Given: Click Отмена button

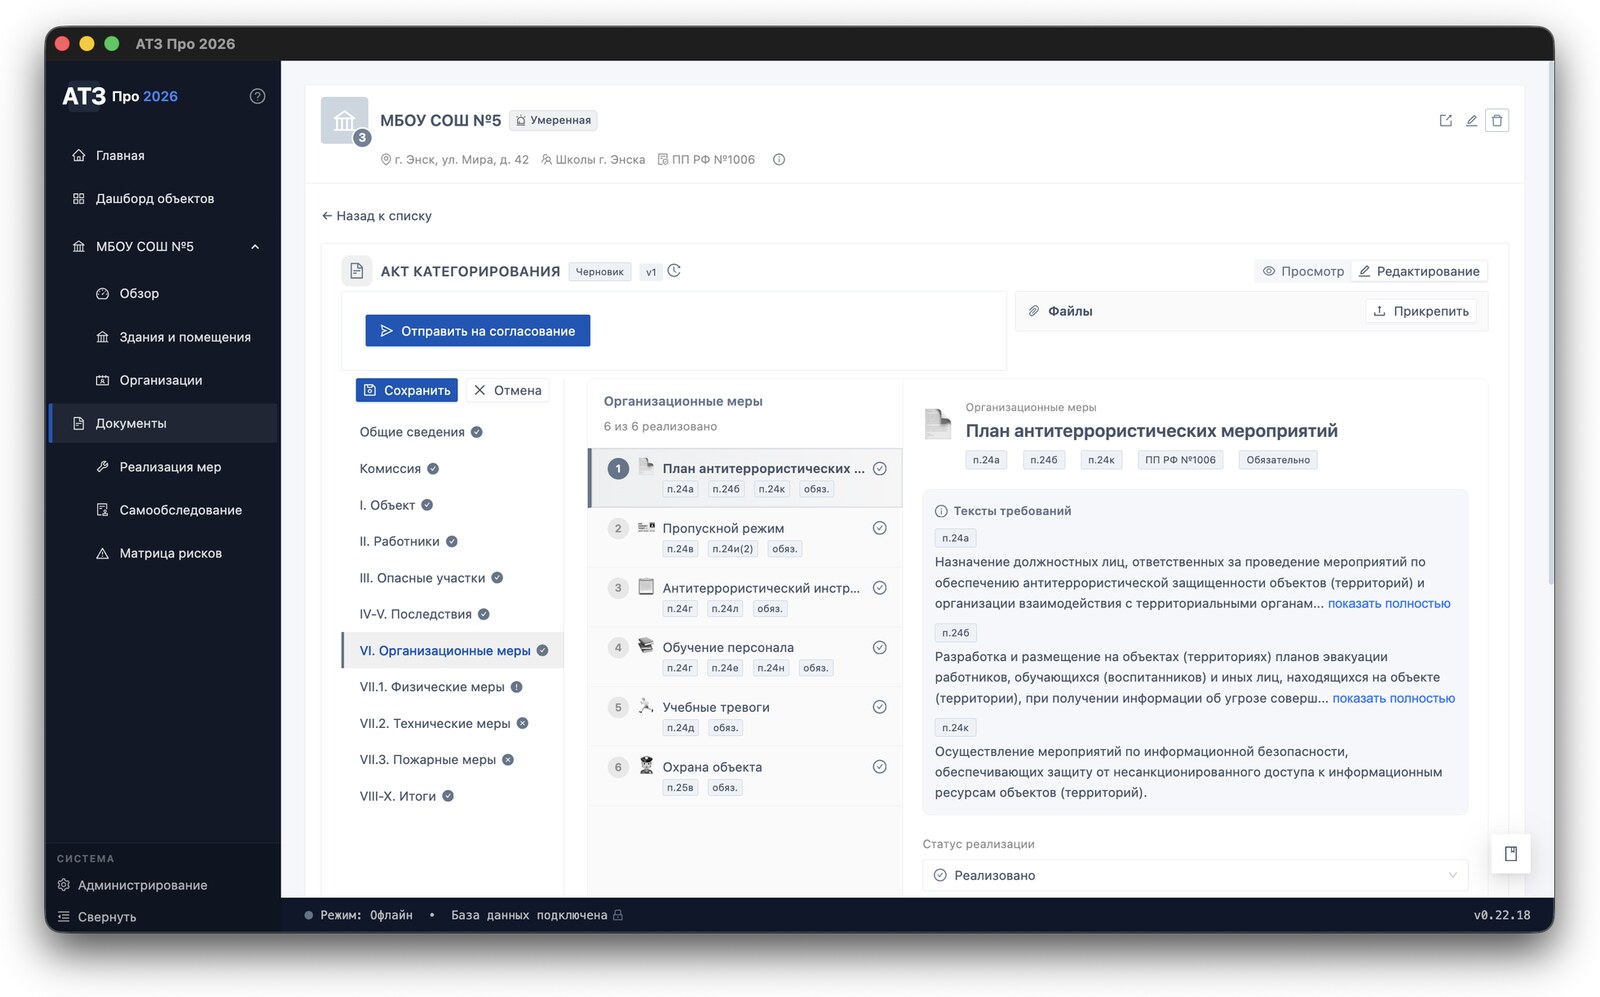Looking at the screenshot, I should coord(508,390).
